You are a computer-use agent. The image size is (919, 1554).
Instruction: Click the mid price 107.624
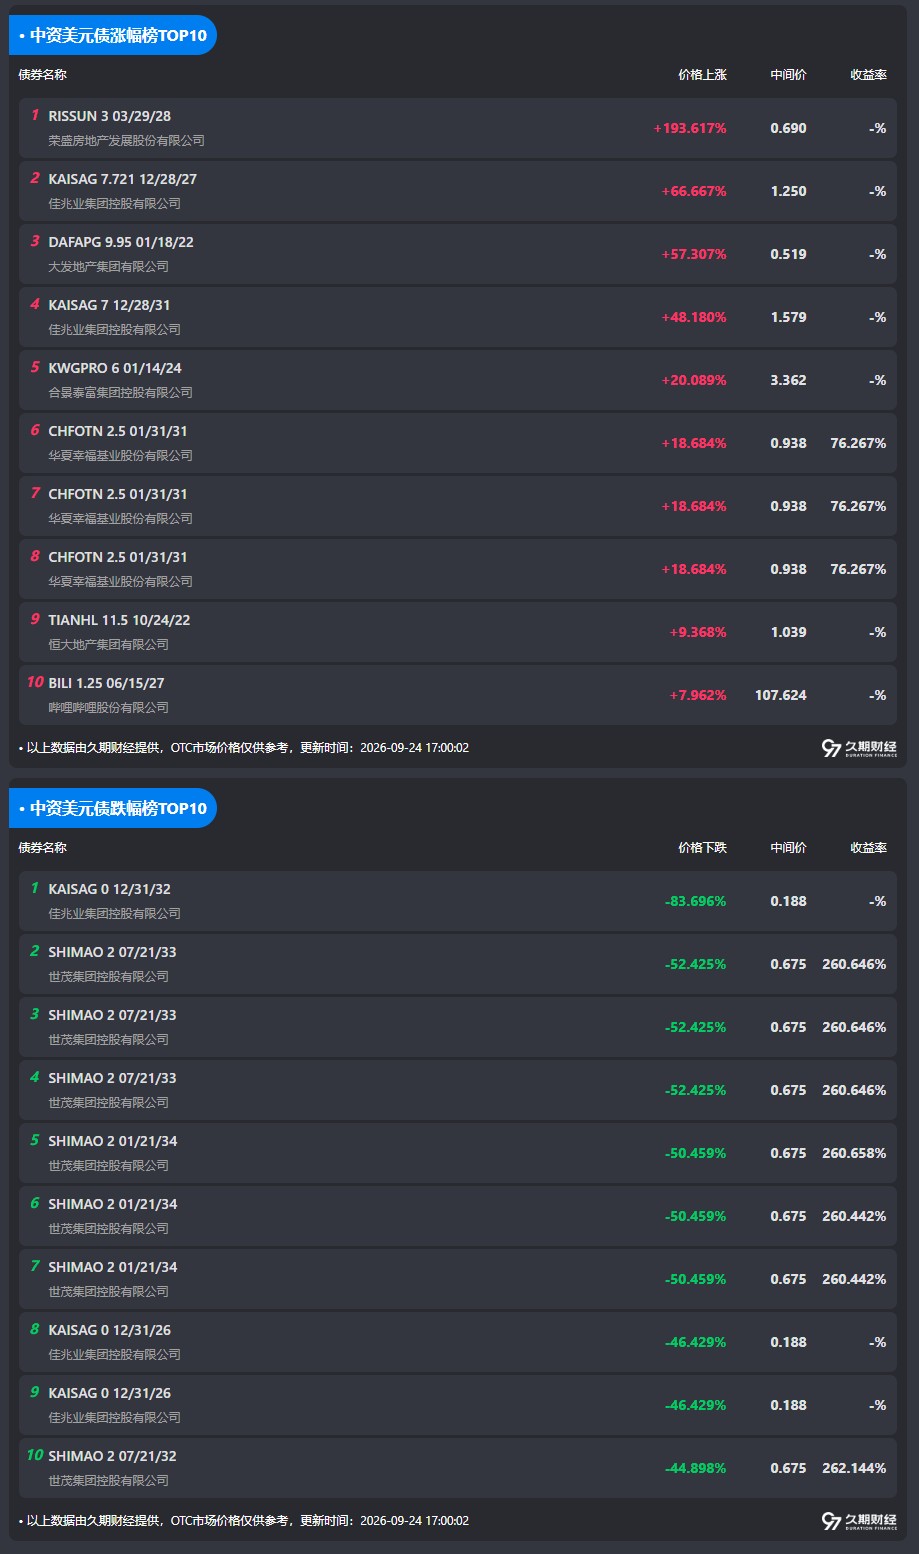click(x=780, y=695)
